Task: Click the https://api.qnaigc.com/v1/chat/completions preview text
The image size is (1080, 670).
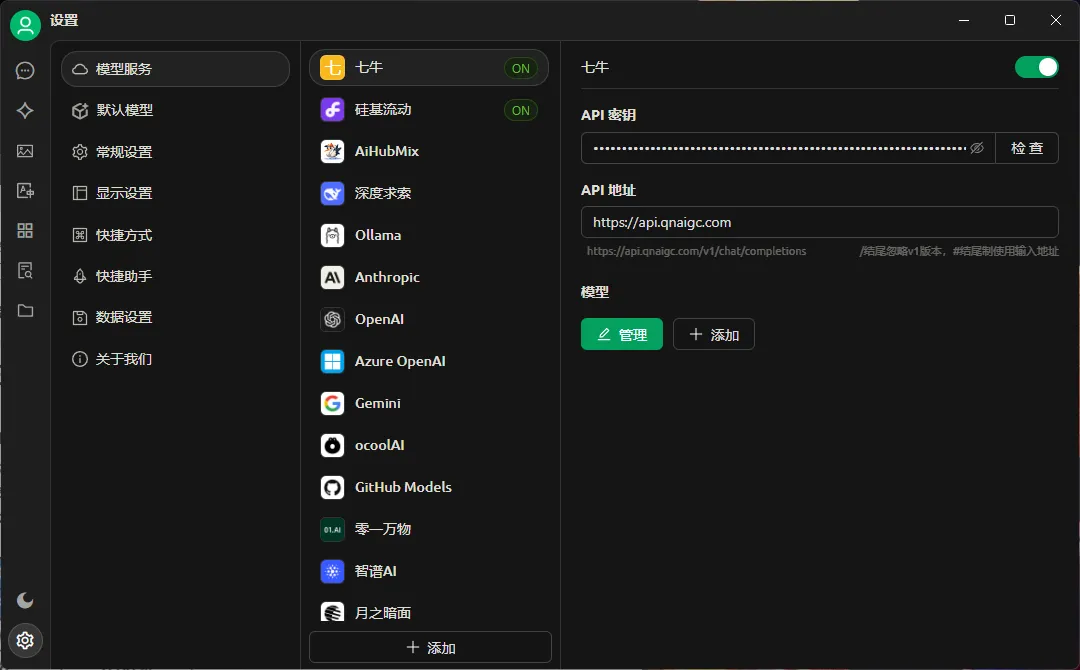Action: pyautogui.click(x=696, y=251)
